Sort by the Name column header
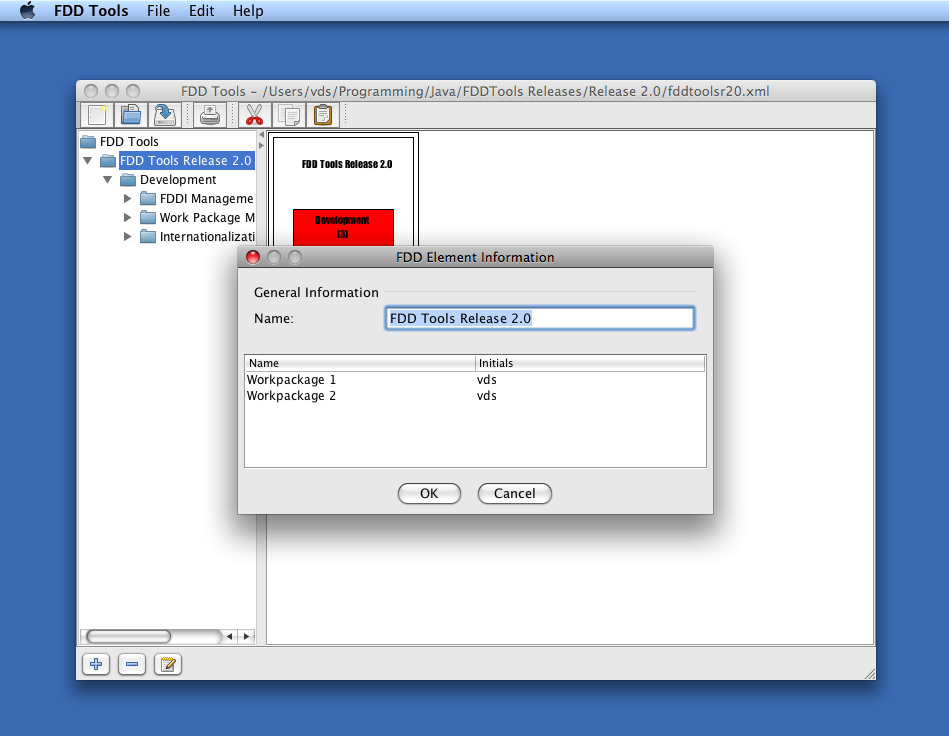 [360, 363]
